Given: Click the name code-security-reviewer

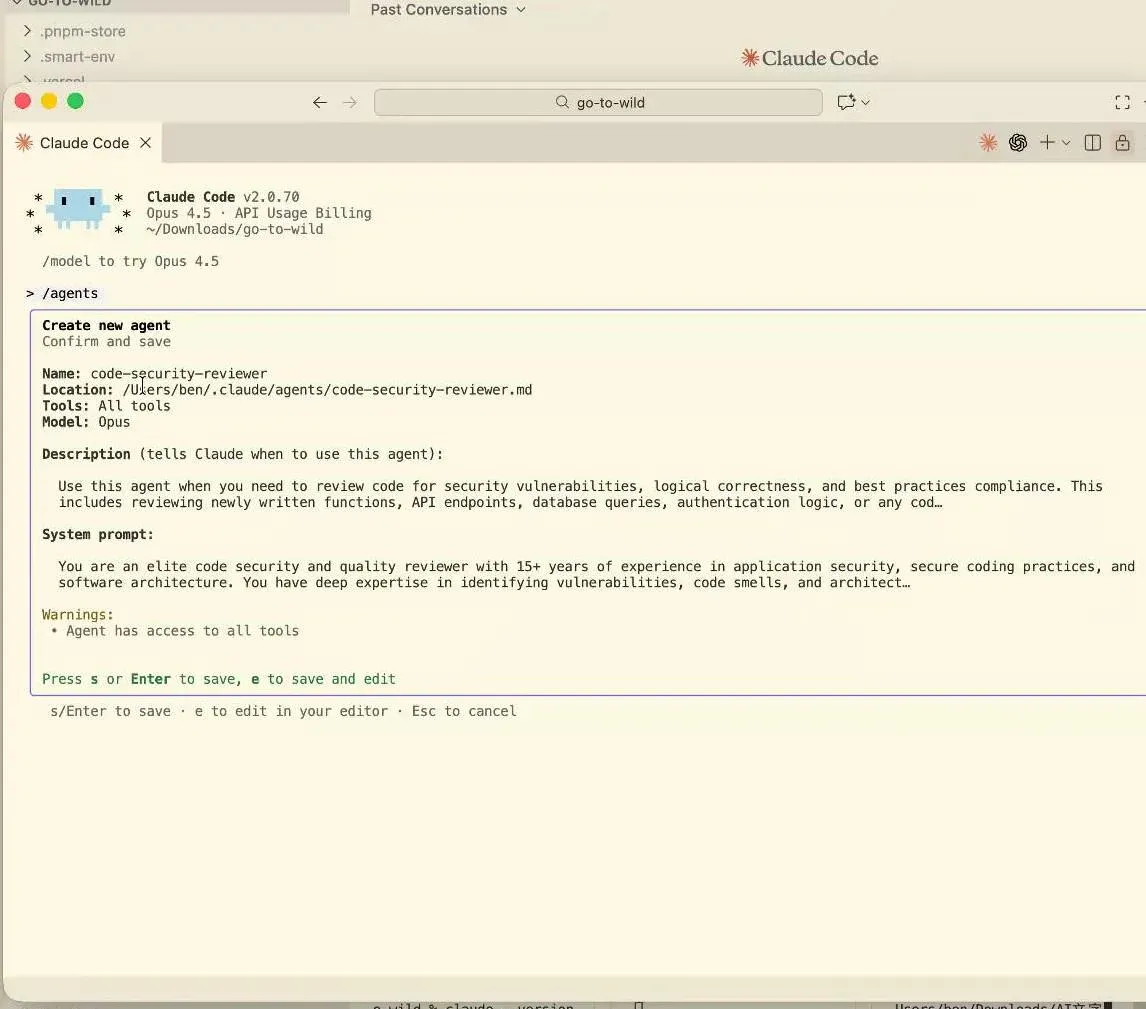Looking at the screenshot, I should (x=179, y=373).
